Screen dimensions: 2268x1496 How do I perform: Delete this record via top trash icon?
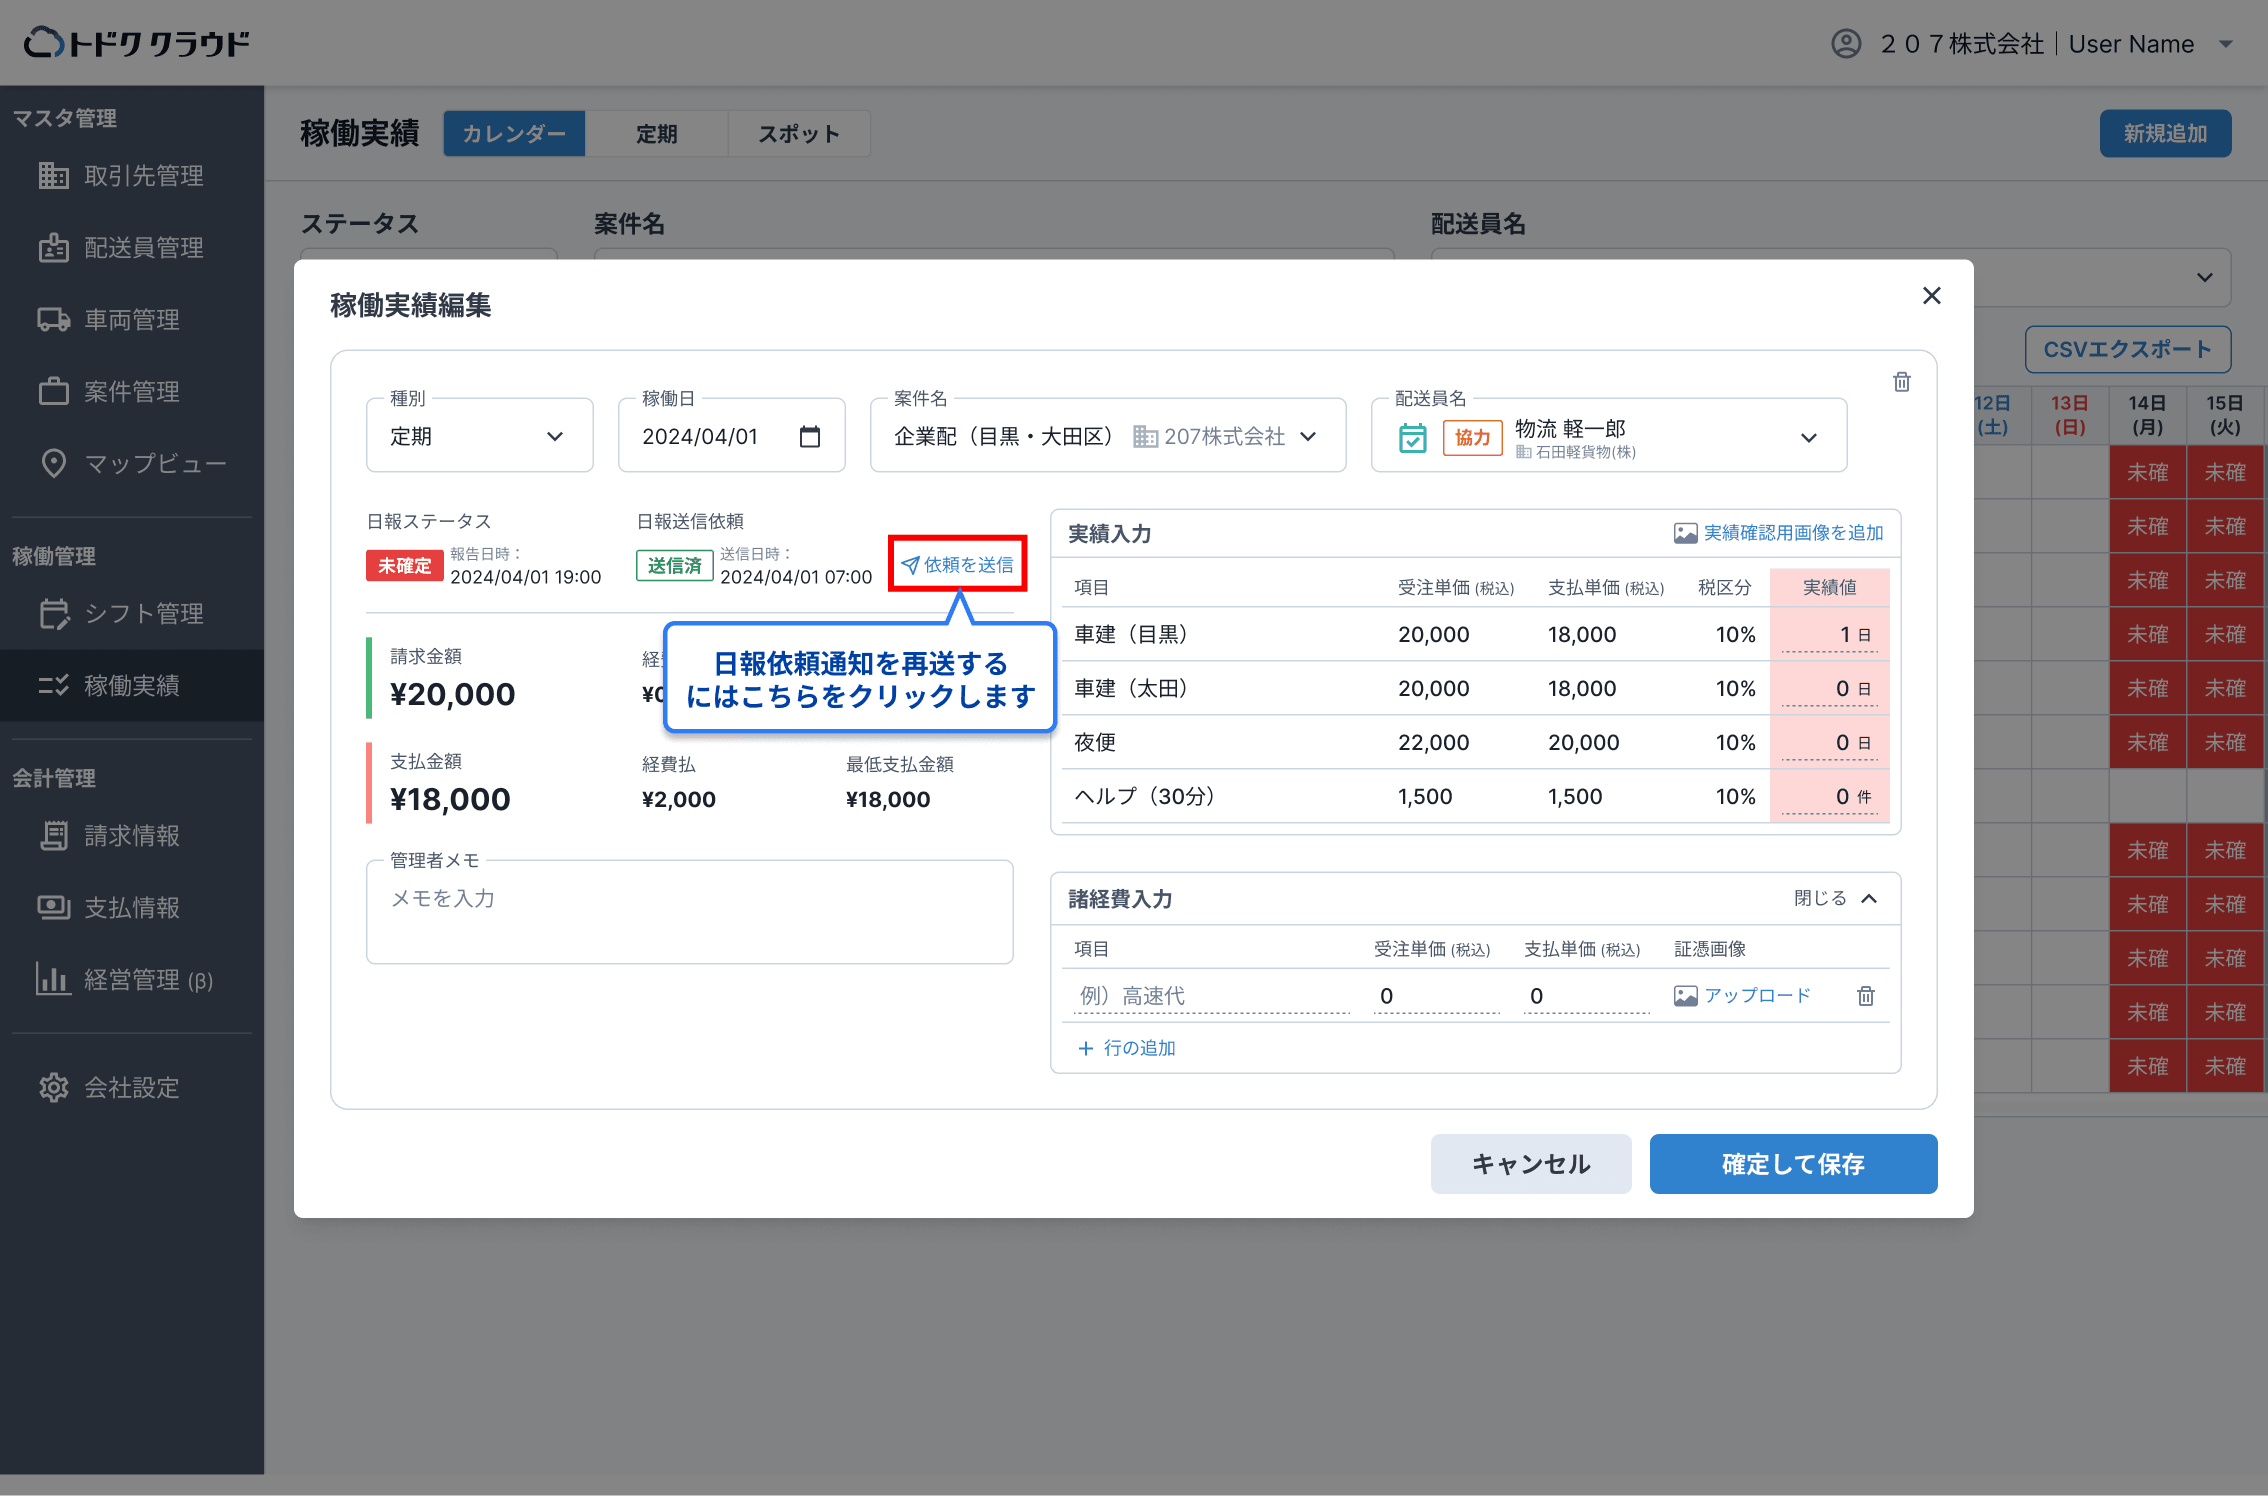1902,382
